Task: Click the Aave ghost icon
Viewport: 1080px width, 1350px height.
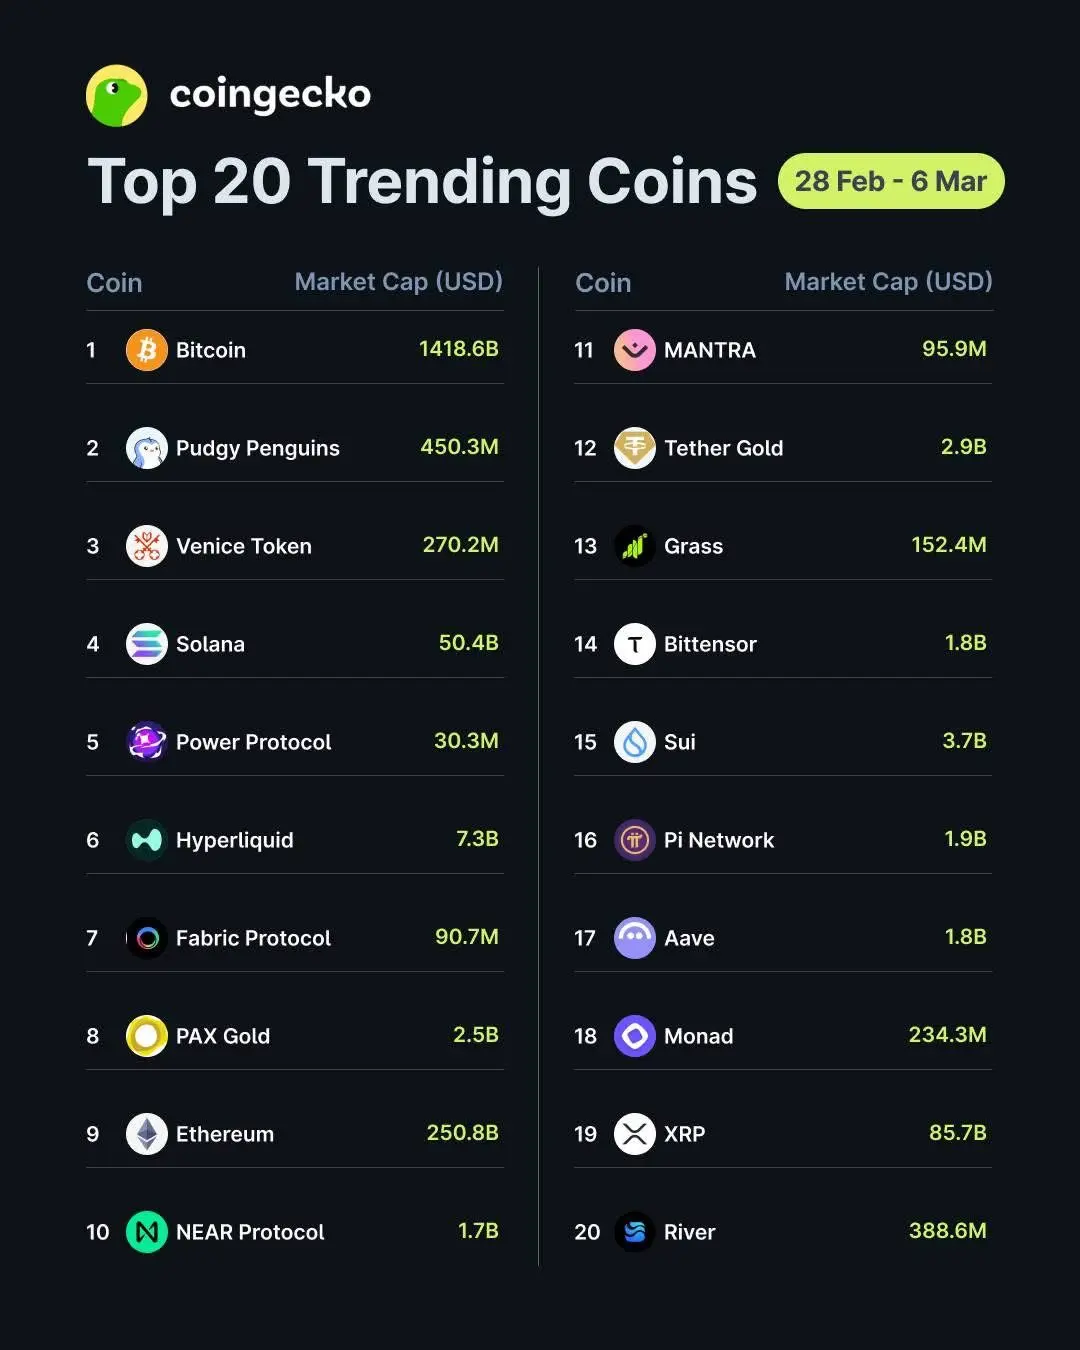Action: (635, 938)
